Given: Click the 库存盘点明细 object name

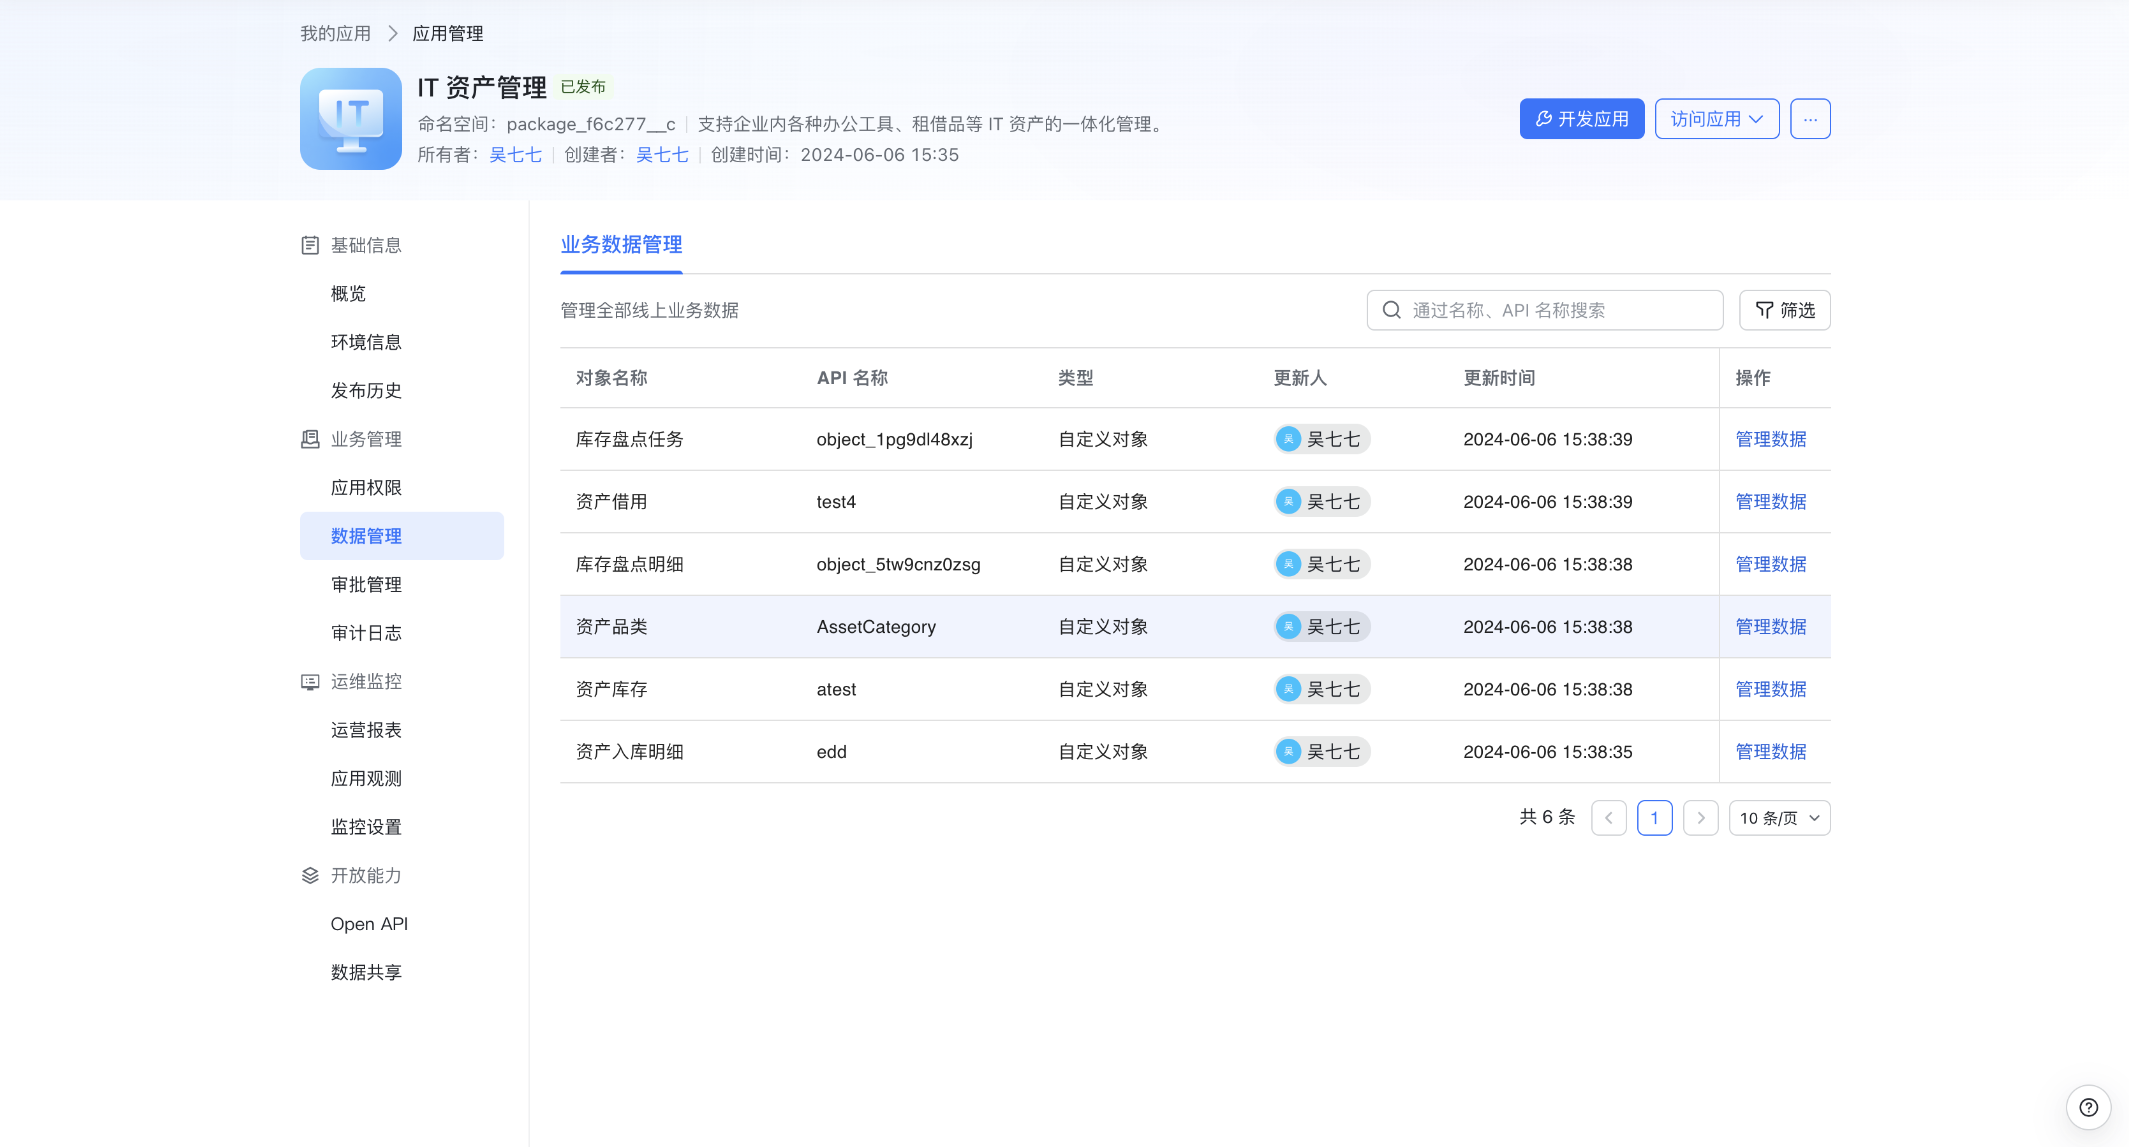Looking at the screenshot, I should pos(629,564).
